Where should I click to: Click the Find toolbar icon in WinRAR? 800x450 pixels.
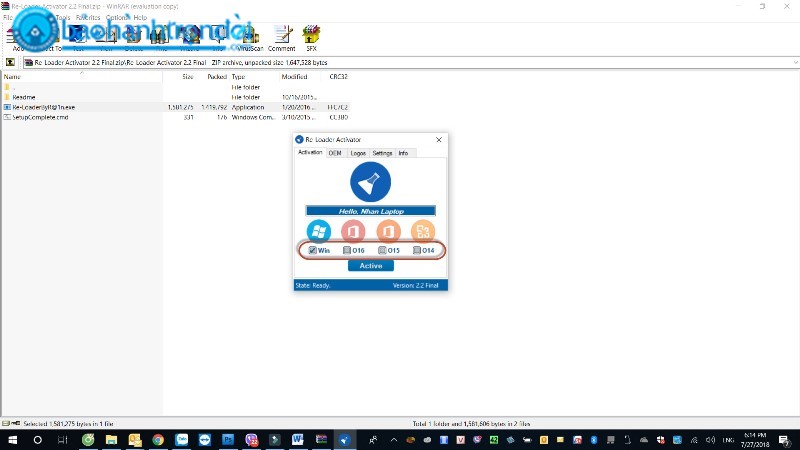tap(161, 38)
